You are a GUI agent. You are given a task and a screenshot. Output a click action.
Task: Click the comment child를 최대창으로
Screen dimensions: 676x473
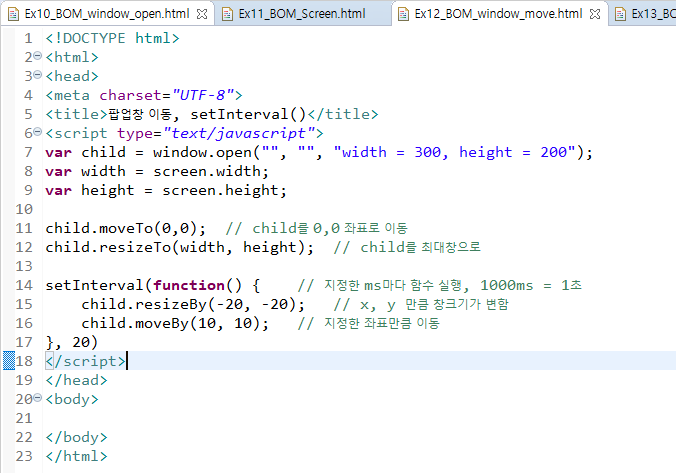pyautogui.click(x=407, y=247)
